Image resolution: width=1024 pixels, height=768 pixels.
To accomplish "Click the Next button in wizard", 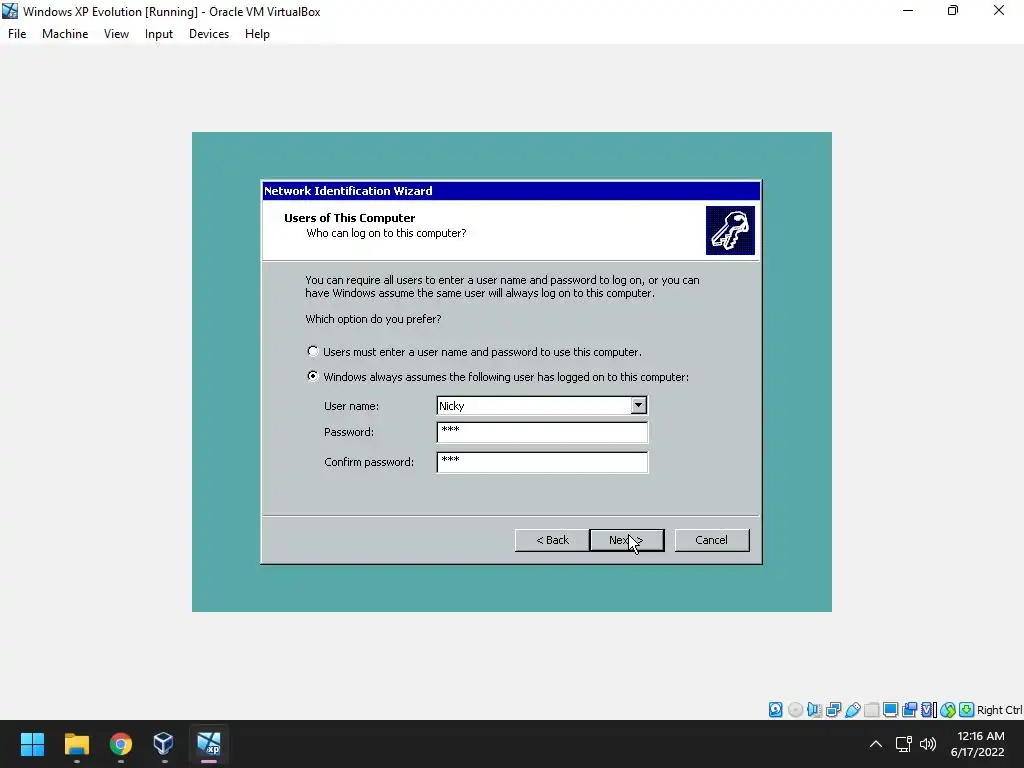I will (626, 540).
